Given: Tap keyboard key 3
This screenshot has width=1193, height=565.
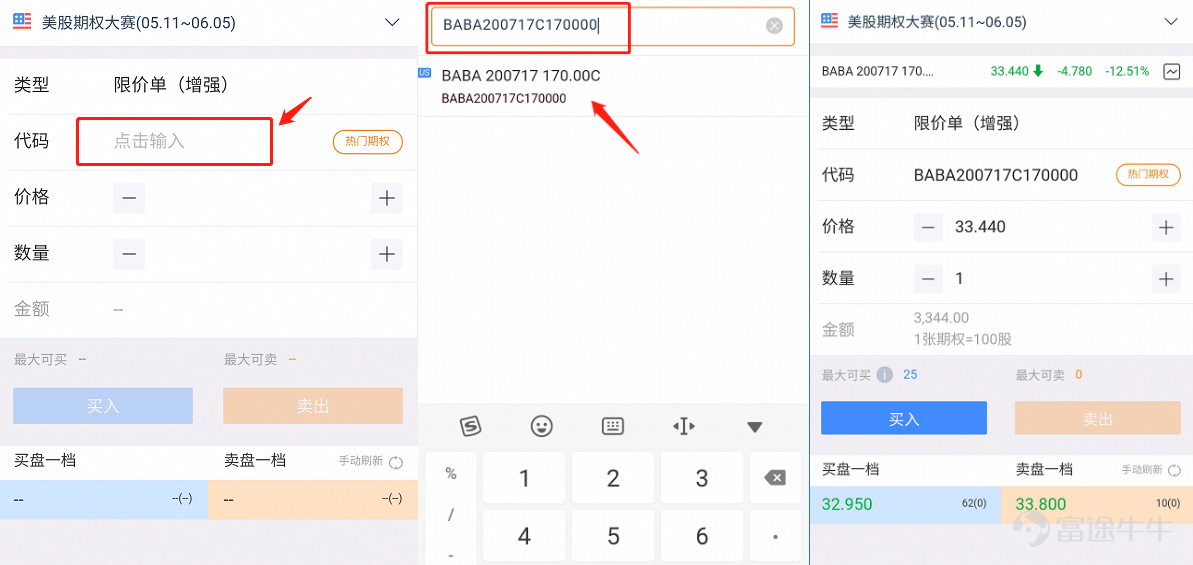Looking at the screenshot, I should coord(701,478).
